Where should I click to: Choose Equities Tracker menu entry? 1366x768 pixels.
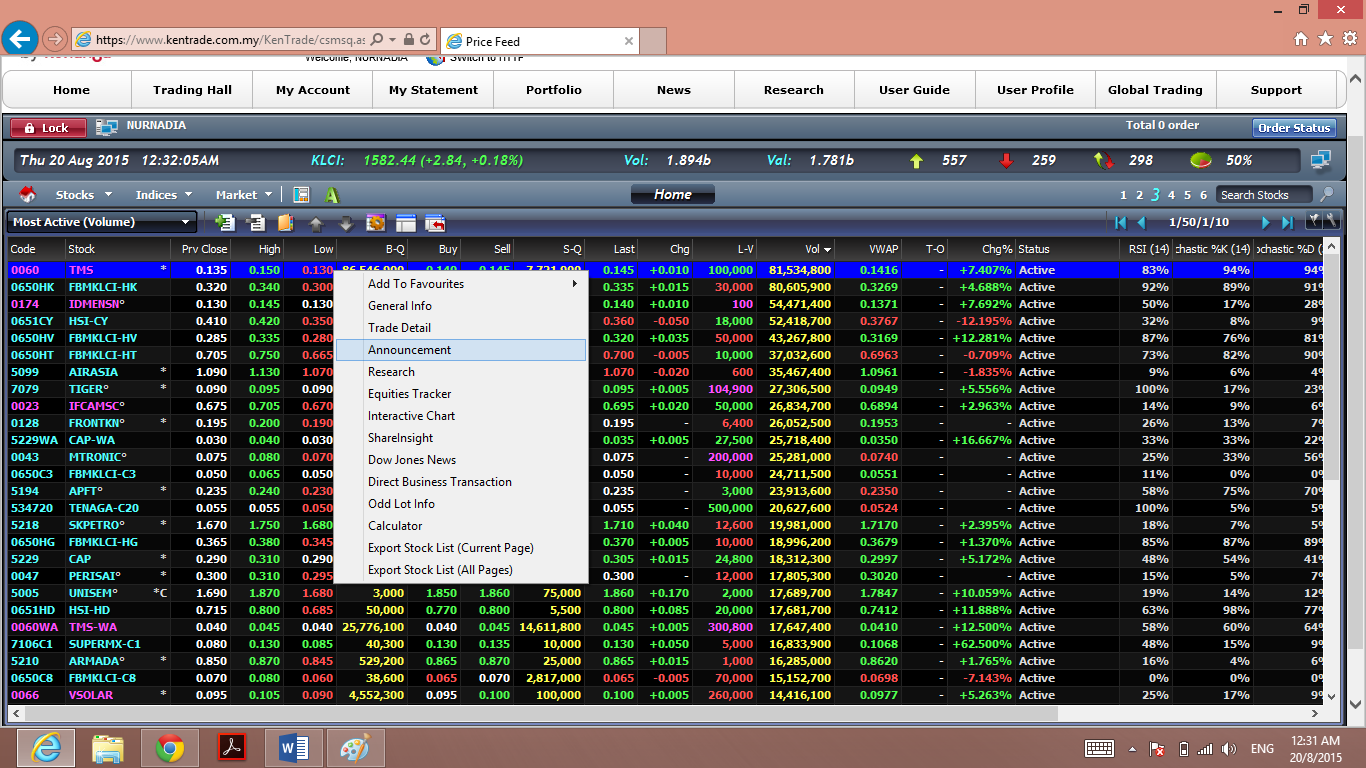(460, 394)
